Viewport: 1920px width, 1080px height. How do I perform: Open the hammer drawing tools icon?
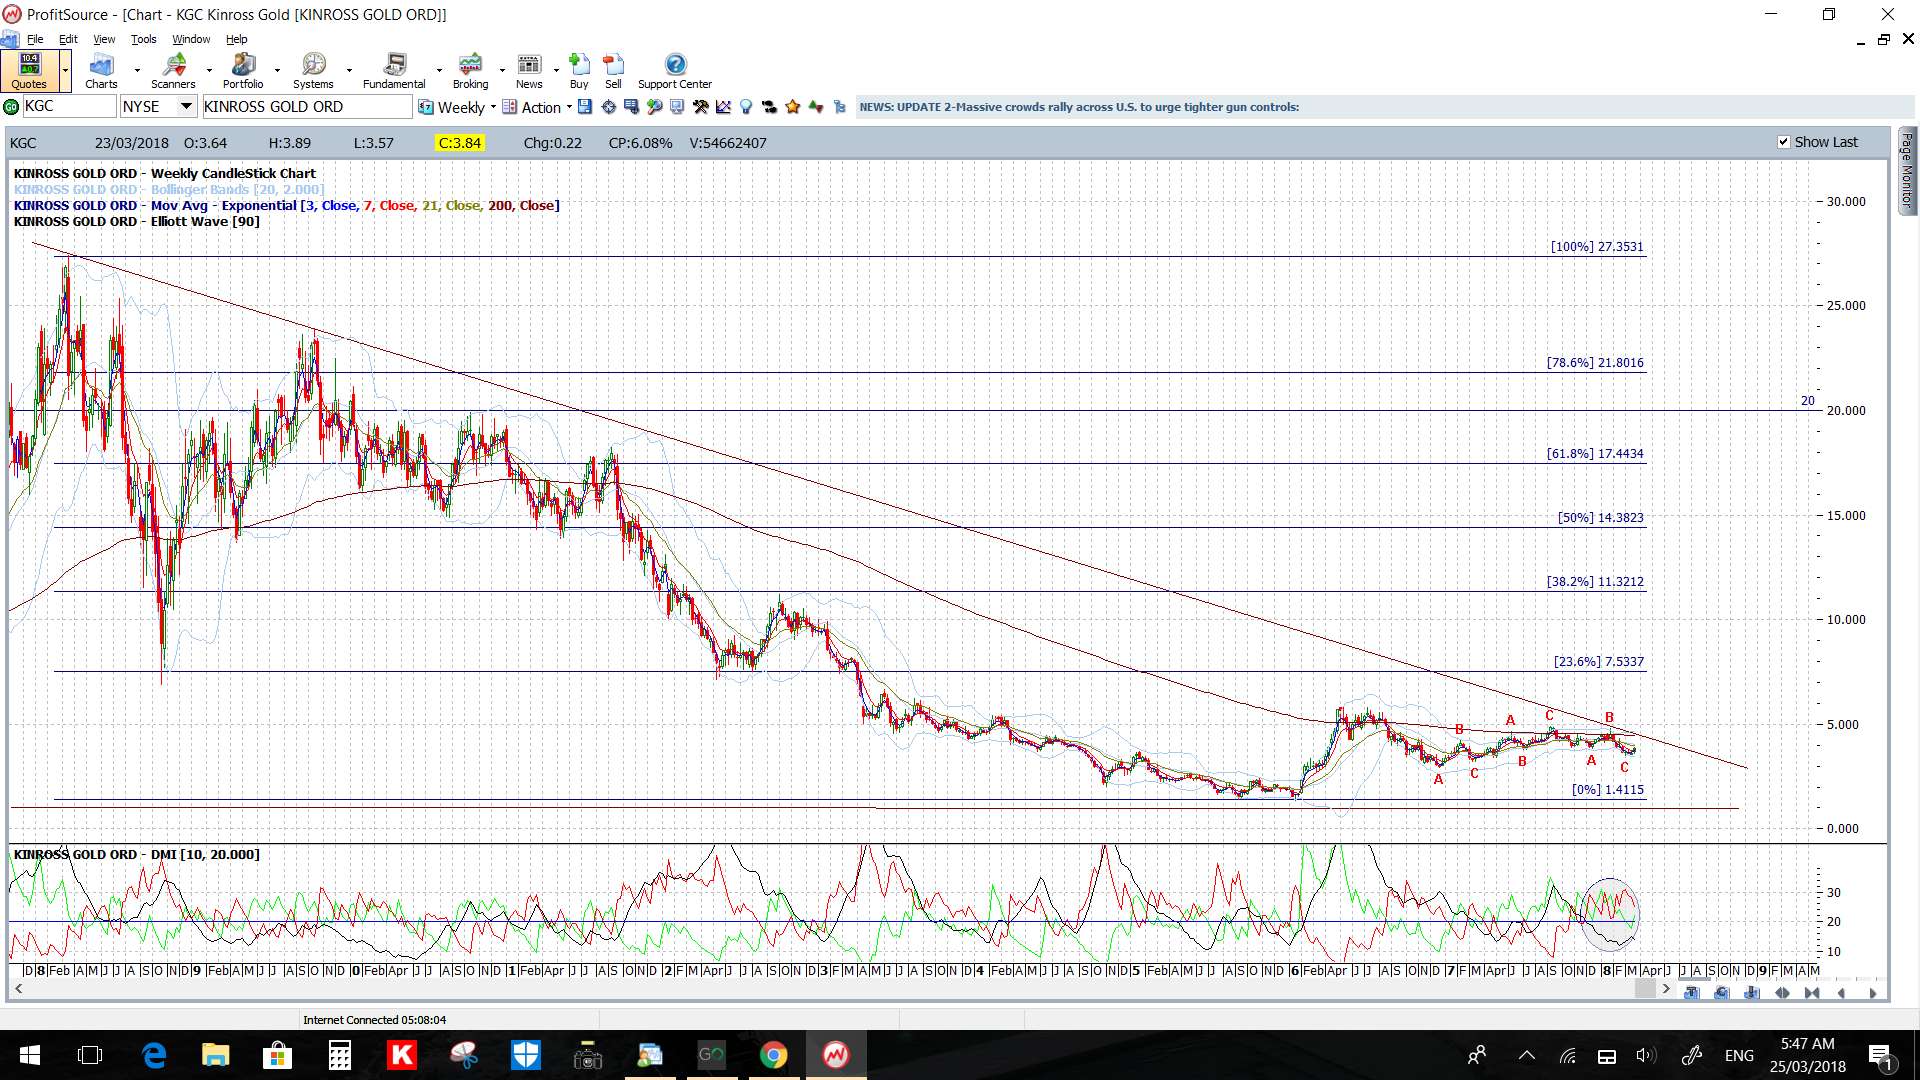click(700, 107)
